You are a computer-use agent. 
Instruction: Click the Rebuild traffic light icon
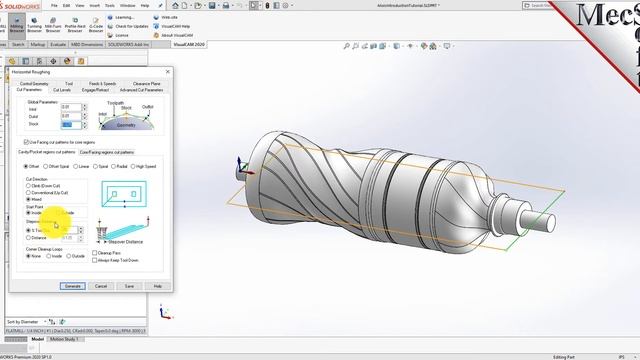click(x=267, y=6)
